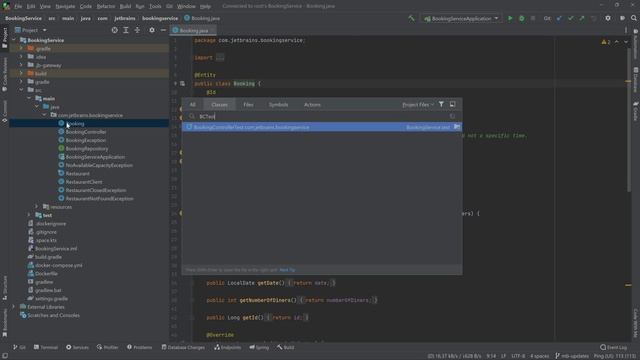Select the Booking.java editor tab

193,31
